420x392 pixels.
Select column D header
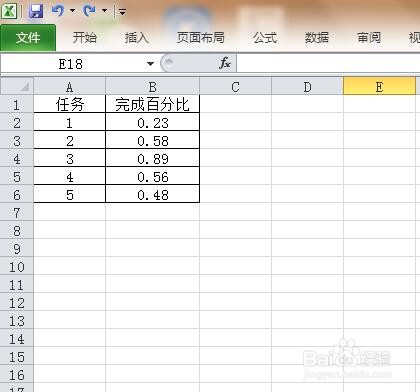click(307, 87)
